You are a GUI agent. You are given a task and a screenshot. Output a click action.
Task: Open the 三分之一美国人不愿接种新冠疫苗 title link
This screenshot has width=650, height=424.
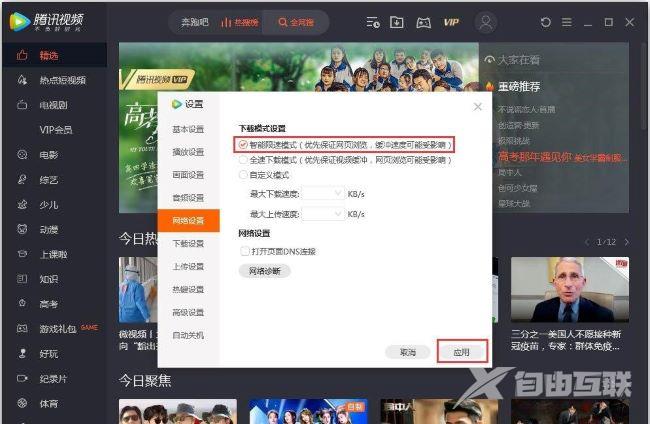click(x=566, y=340)
